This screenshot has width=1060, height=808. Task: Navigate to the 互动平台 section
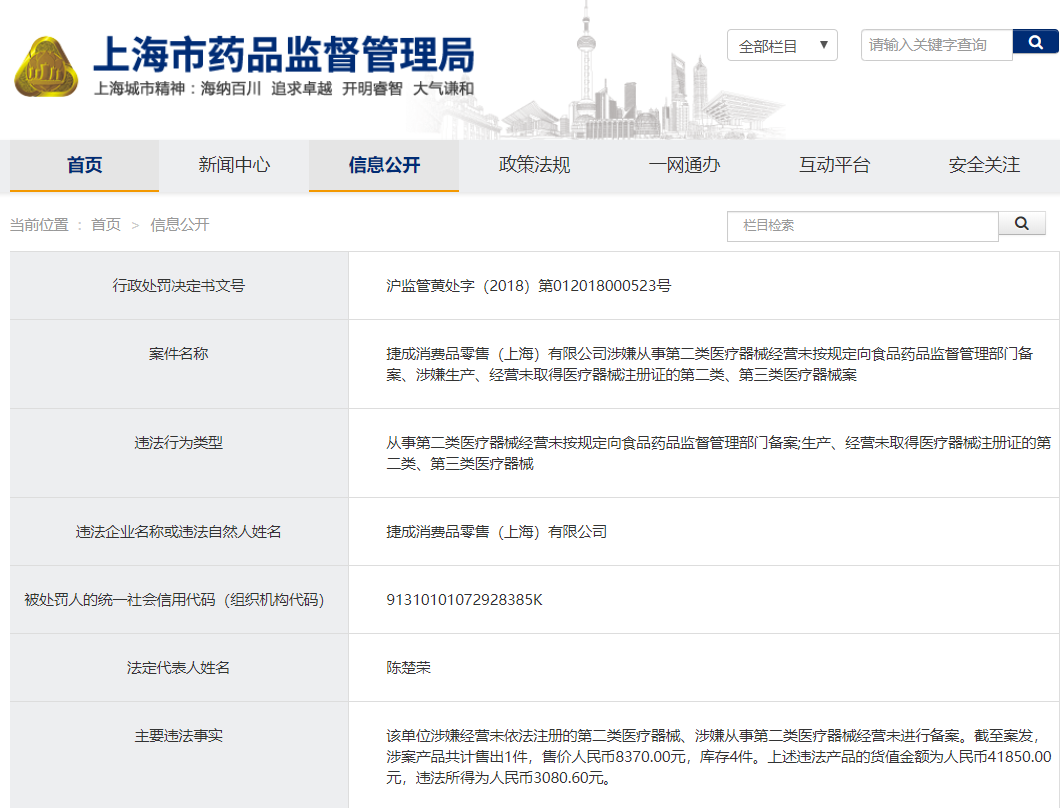[x=834, y=165]
